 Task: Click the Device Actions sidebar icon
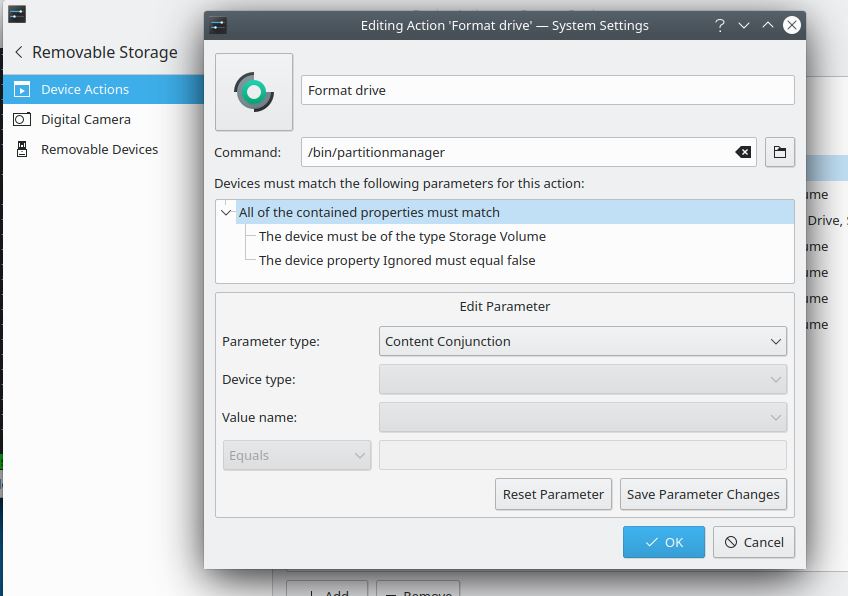point(22,89)
